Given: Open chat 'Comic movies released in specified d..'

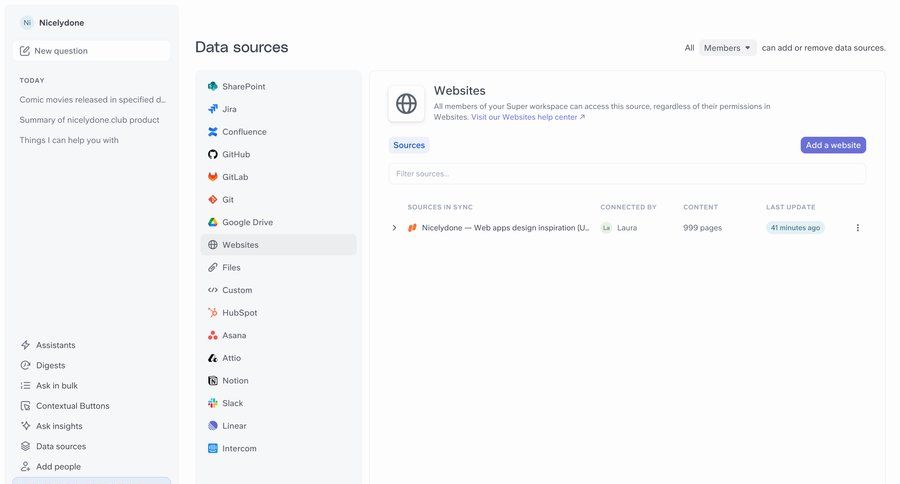Looking at the screenshot, I should (x=92, y=99).
